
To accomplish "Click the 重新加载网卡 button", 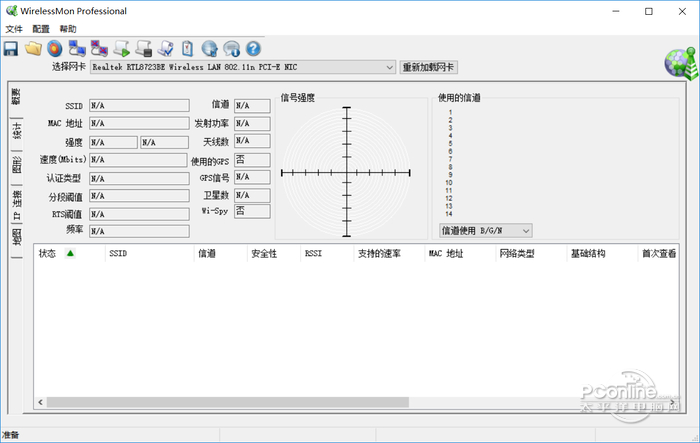I will point(428,67).
